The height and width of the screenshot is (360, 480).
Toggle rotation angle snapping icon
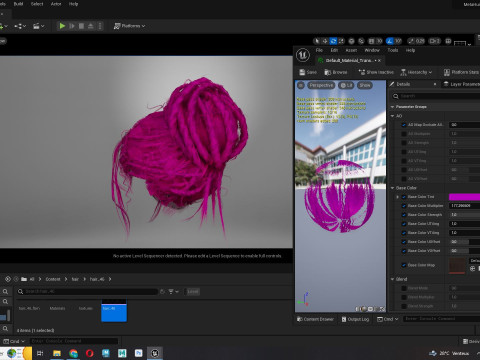tap(389, 41)
